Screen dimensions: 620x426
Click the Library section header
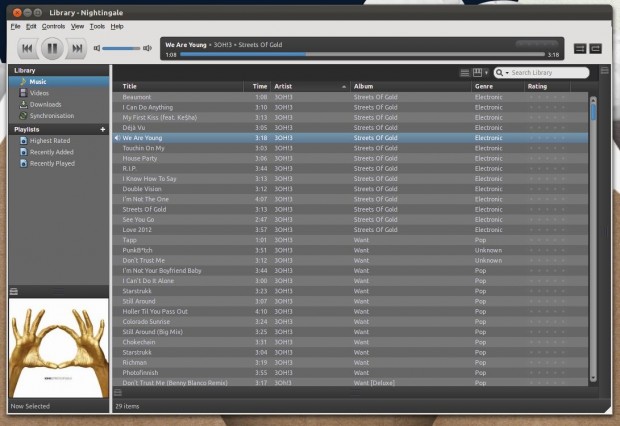tap(59, 70)
